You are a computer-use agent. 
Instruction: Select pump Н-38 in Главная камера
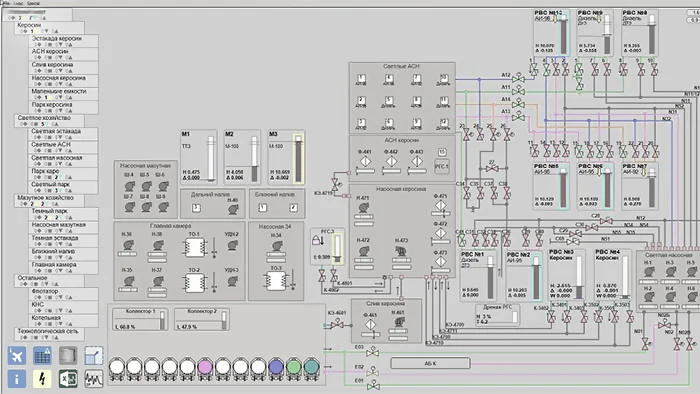[158, 245]
